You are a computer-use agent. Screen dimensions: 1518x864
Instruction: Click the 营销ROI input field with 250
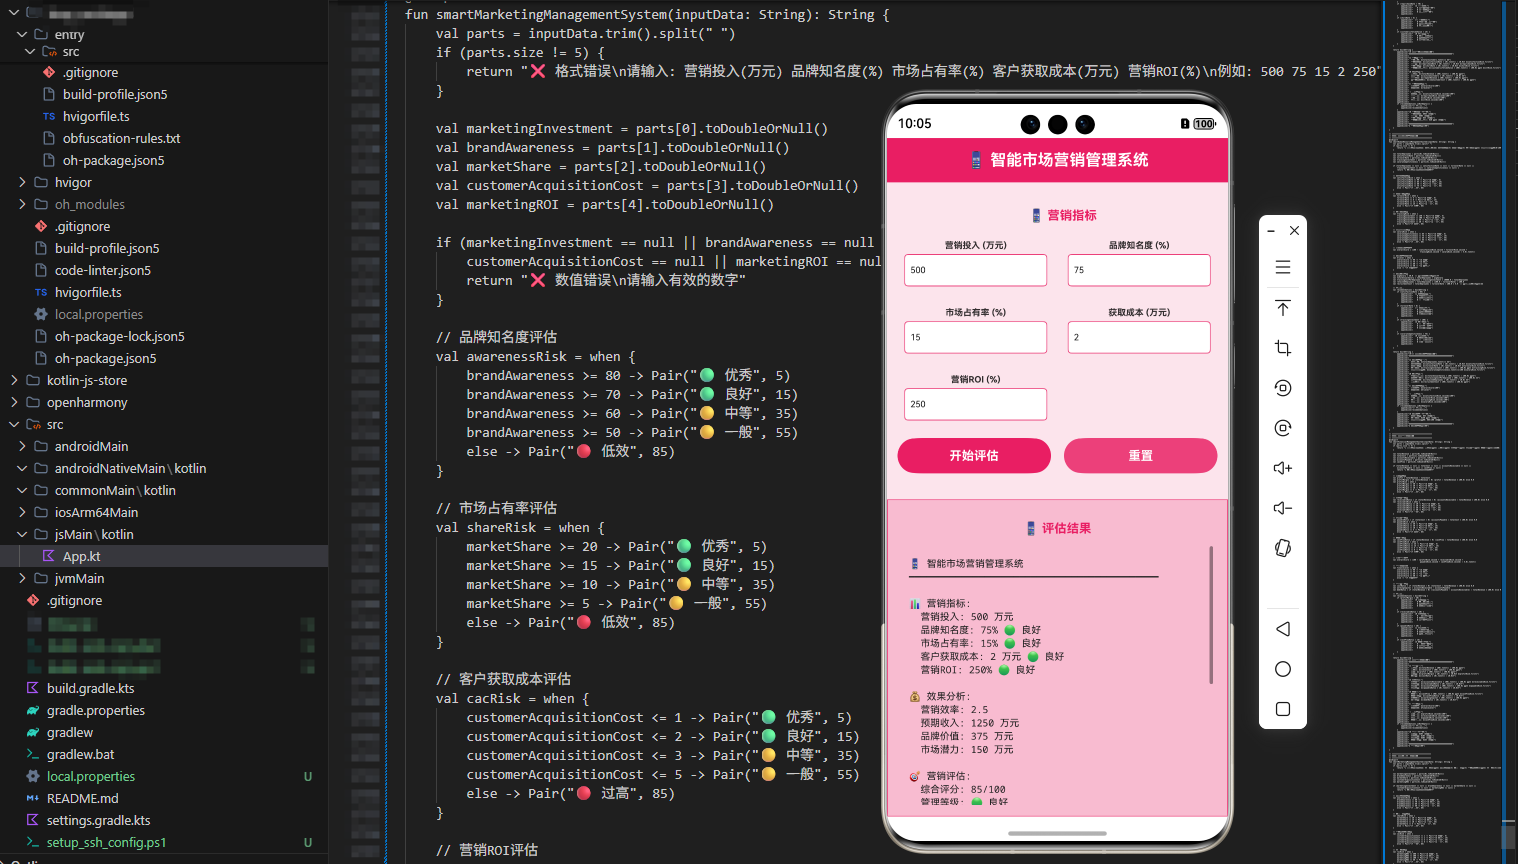975,404
